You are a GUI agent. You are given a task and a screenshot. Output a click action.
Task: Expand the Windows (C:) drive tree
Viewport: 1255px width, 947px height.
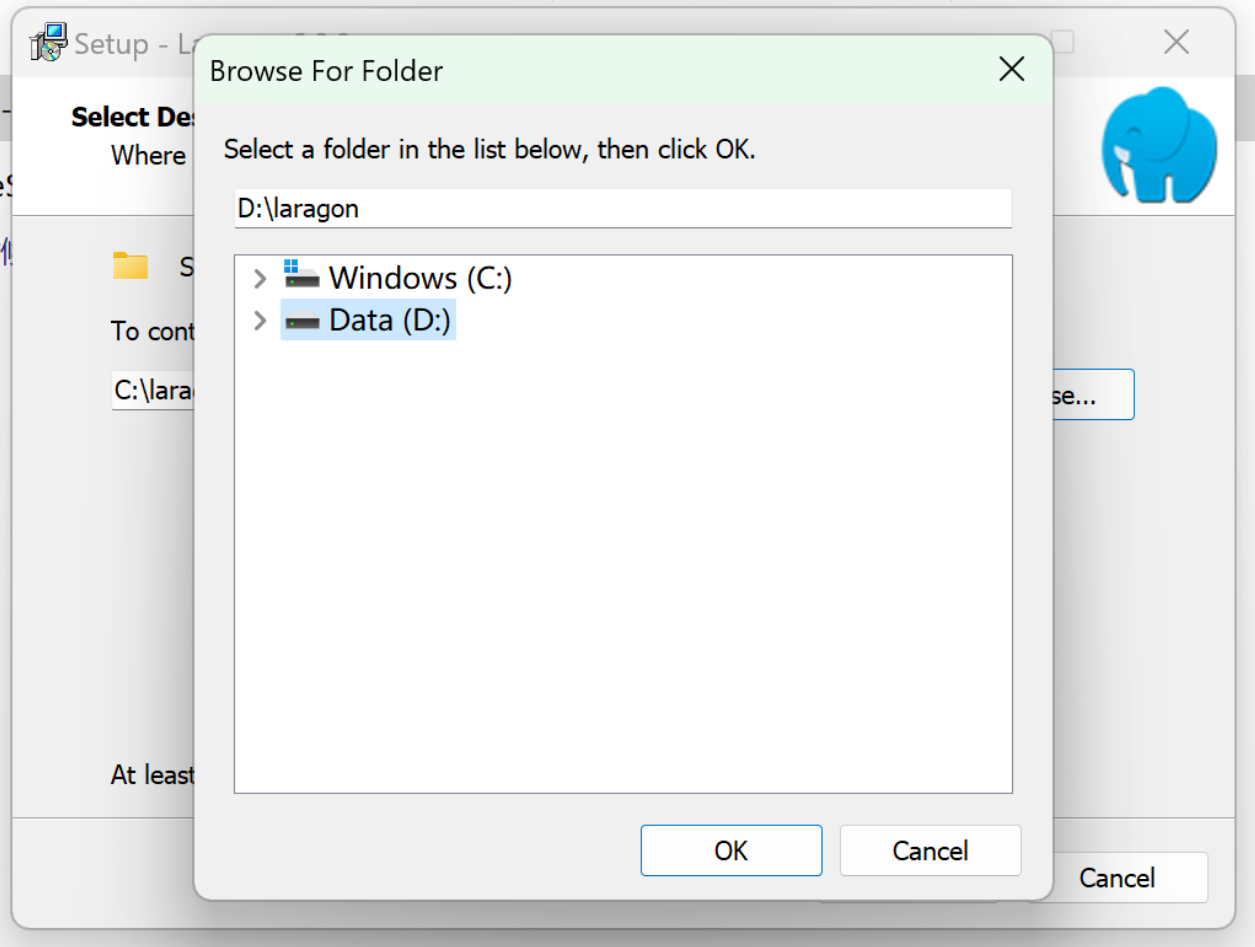[260, 278]
